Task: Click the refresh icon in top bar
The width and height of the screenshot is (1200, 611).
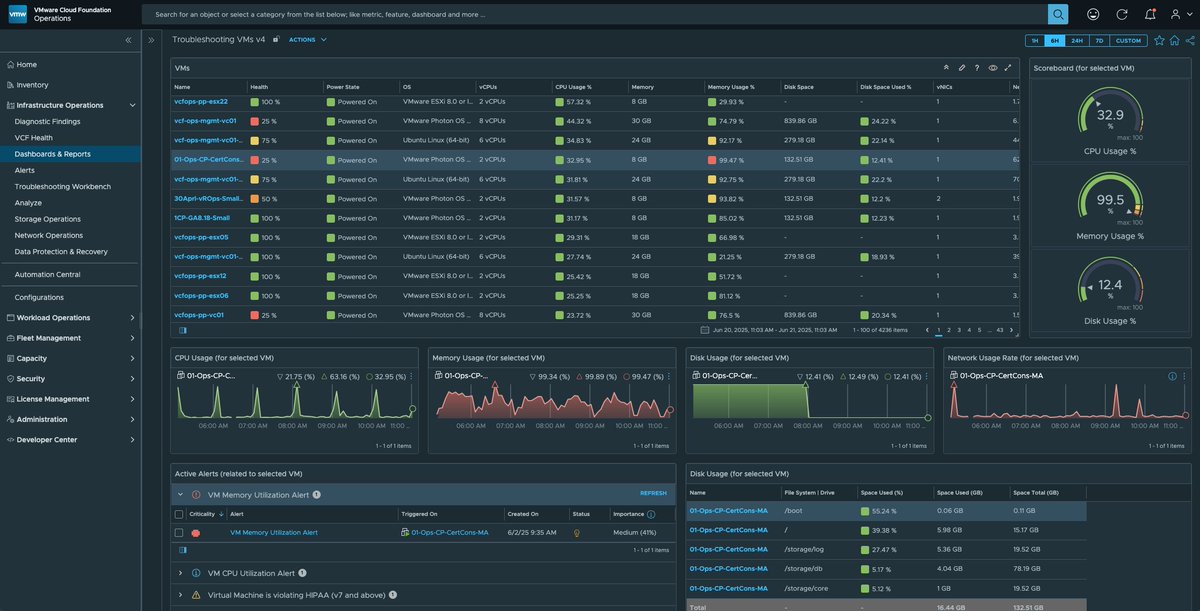Action: coord(1122,14)
